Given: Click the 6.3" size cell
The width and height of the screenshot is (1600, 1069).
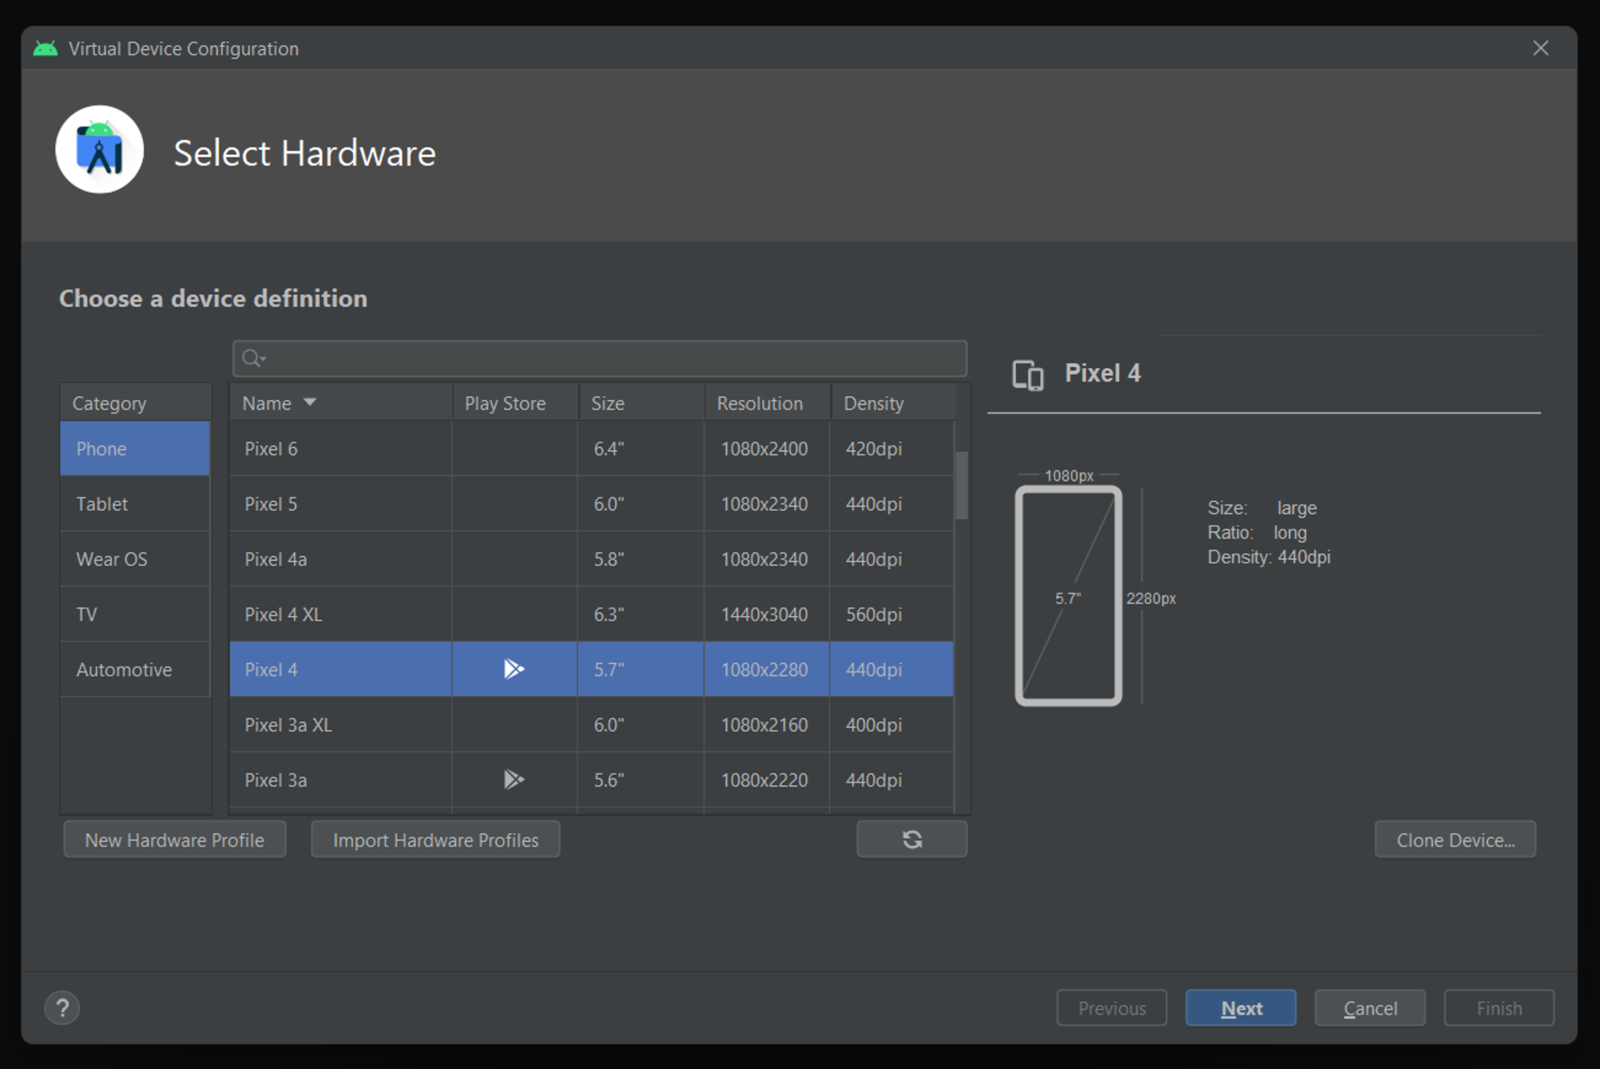Looking at the screenshot, I should click(640, 614).
